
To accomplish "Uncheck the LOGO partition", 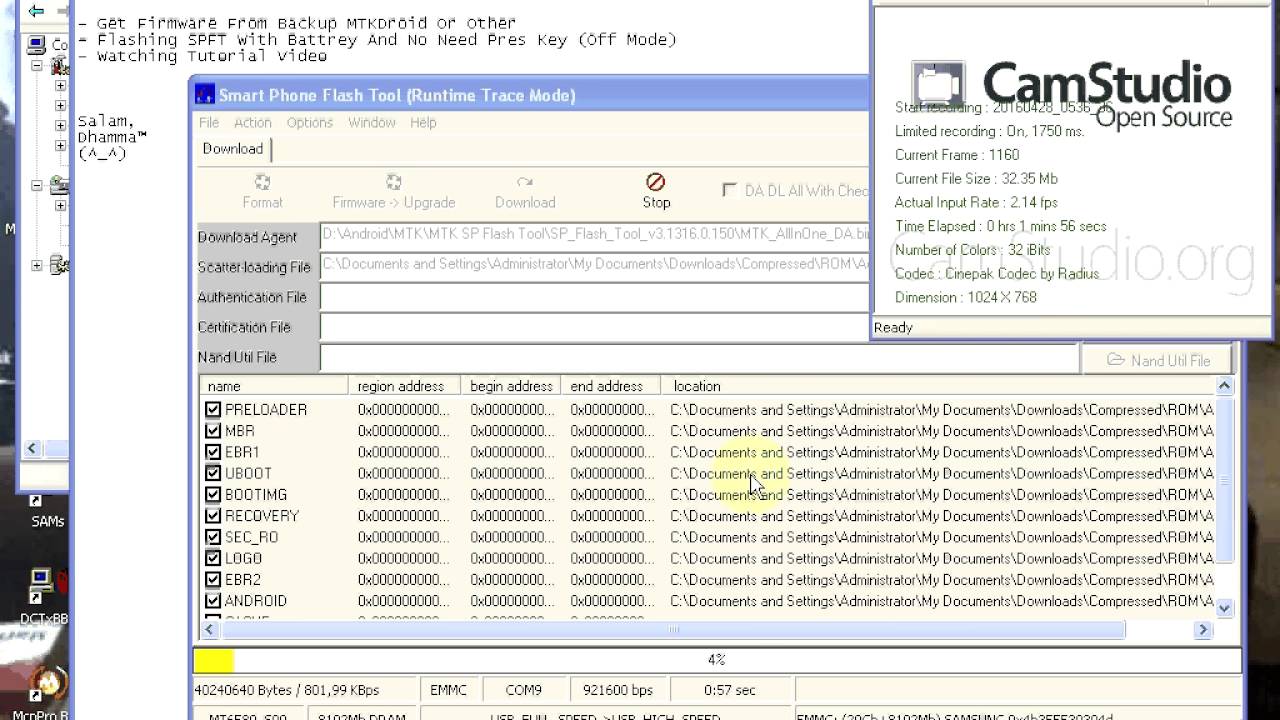I will tap(213, 558).
